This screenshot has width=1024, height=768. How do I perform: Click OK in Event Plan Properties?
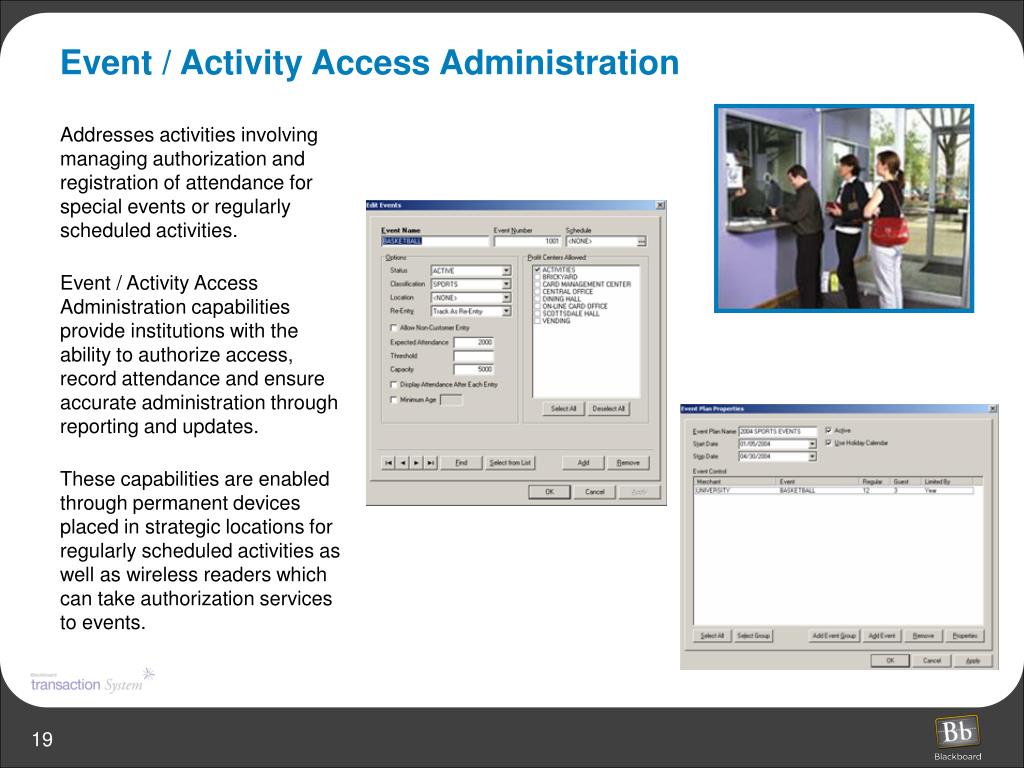(890, 661)
